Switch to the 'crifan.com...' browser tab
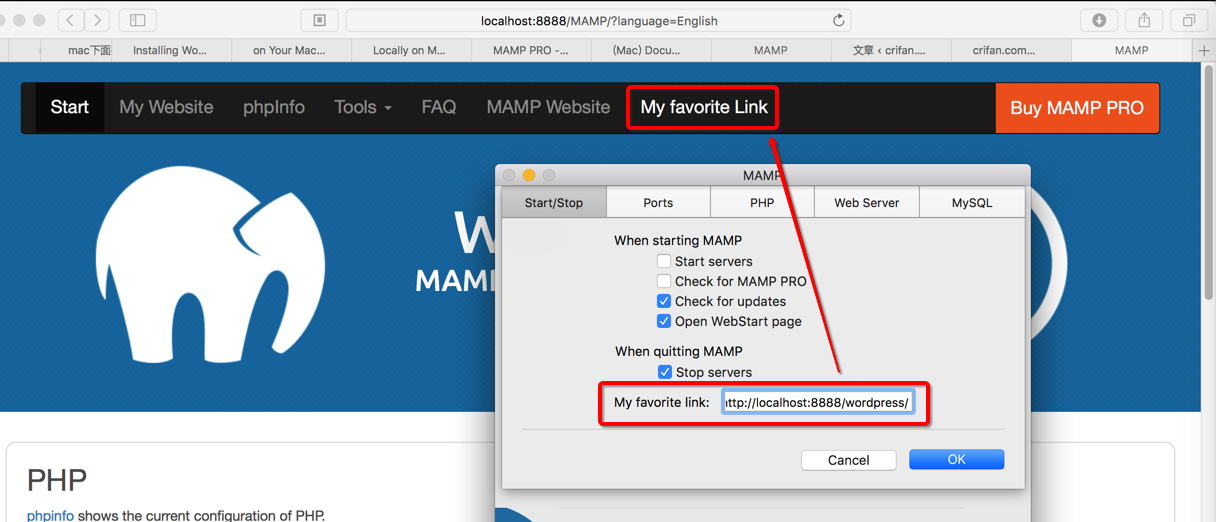Viewport: 1216px width, 522px height. coord(1011,50)
